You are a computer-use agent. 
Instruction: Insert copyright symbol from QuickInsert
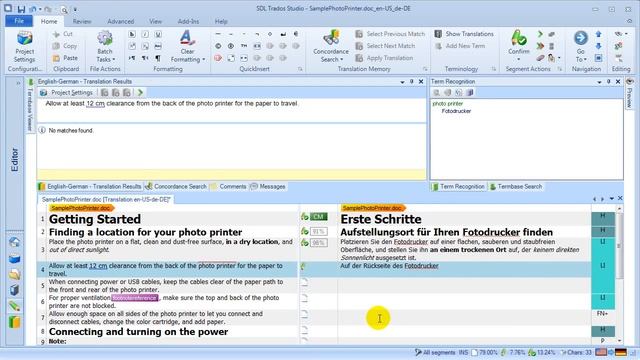point(218,46)
